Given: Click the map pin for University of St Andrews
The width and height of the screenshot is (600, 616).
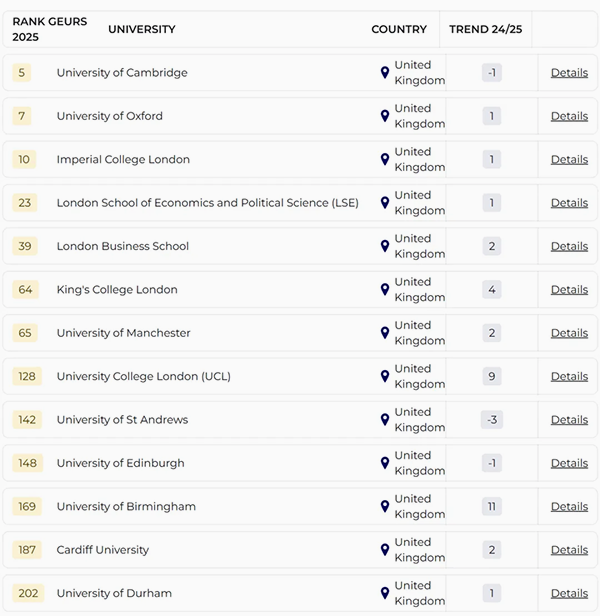Looking at the screenshot, I should (385, 420).
